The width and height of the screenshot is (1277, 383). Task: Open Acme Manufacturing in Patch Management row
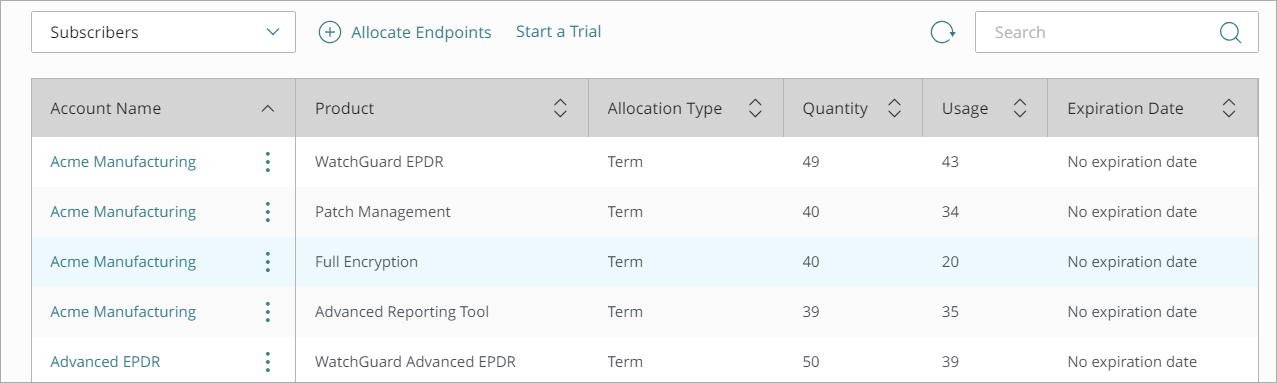123,211
